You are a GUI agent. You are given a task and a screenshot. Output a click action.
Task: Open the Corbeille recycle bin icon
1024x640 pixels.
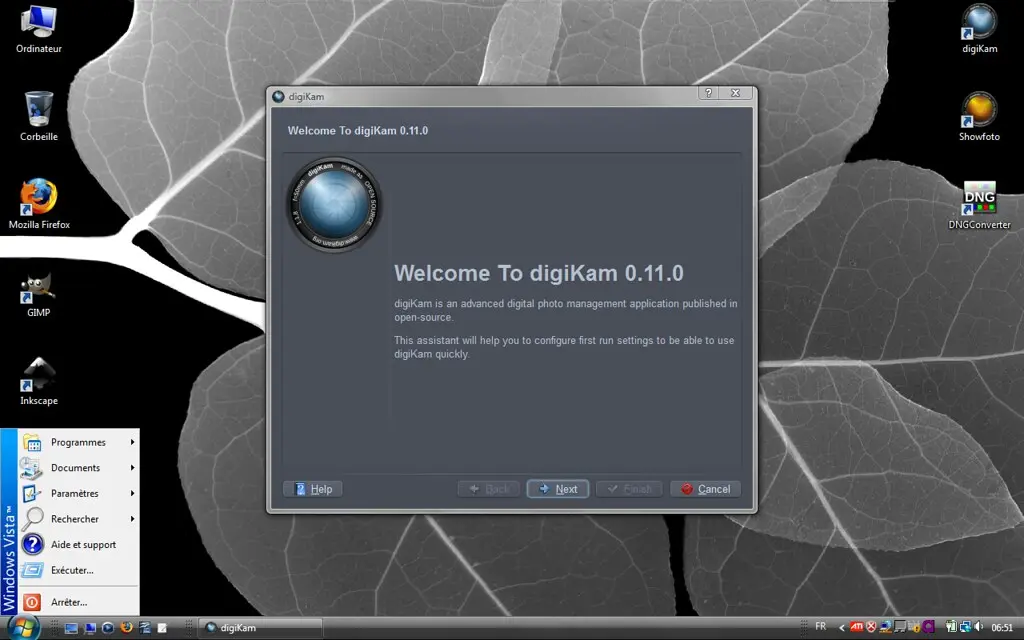(x=39, y=112)
